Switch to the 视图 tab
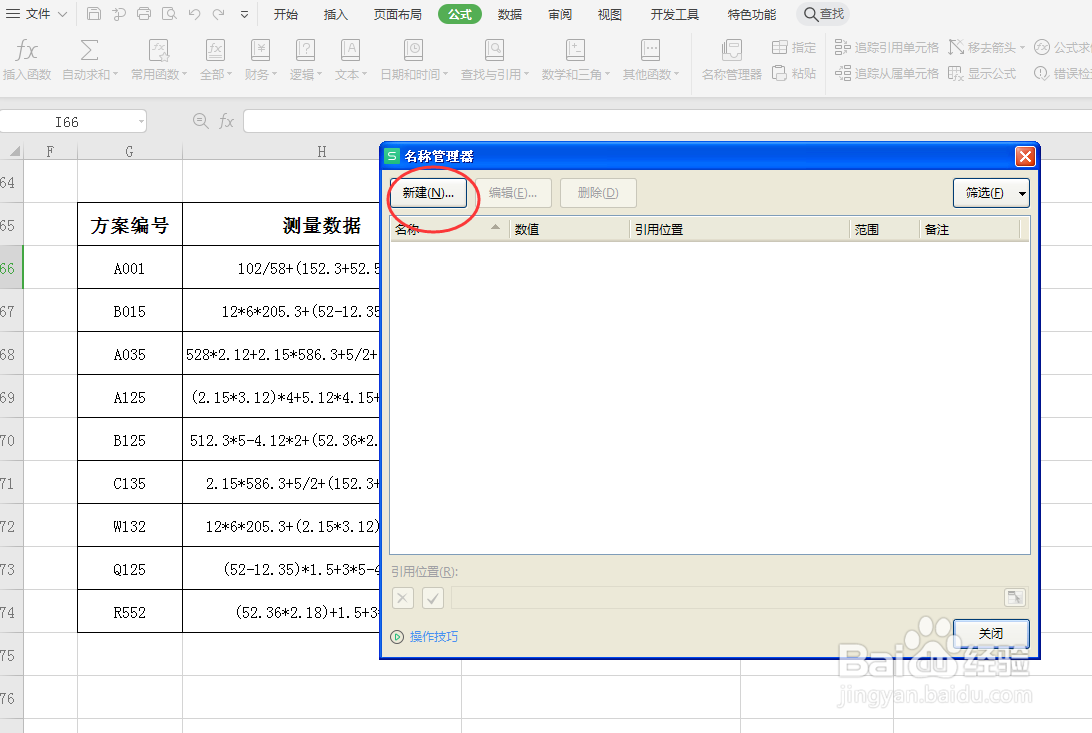This screenshot has height=733, width=1092. pos(610,14)
